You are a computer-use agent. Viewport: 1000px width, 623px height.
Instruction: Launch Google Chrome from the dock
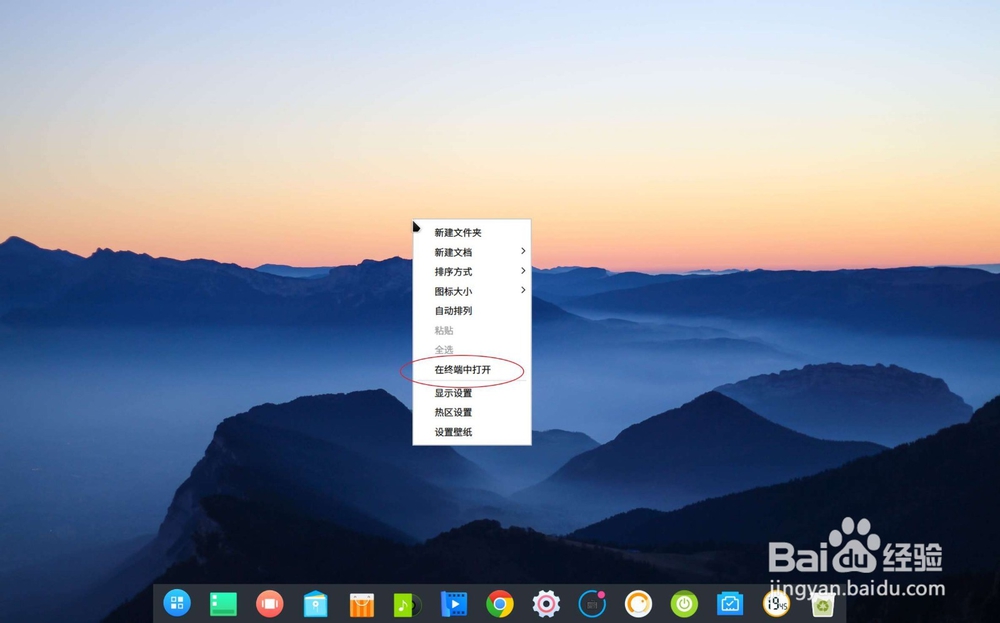coord(500,605)
